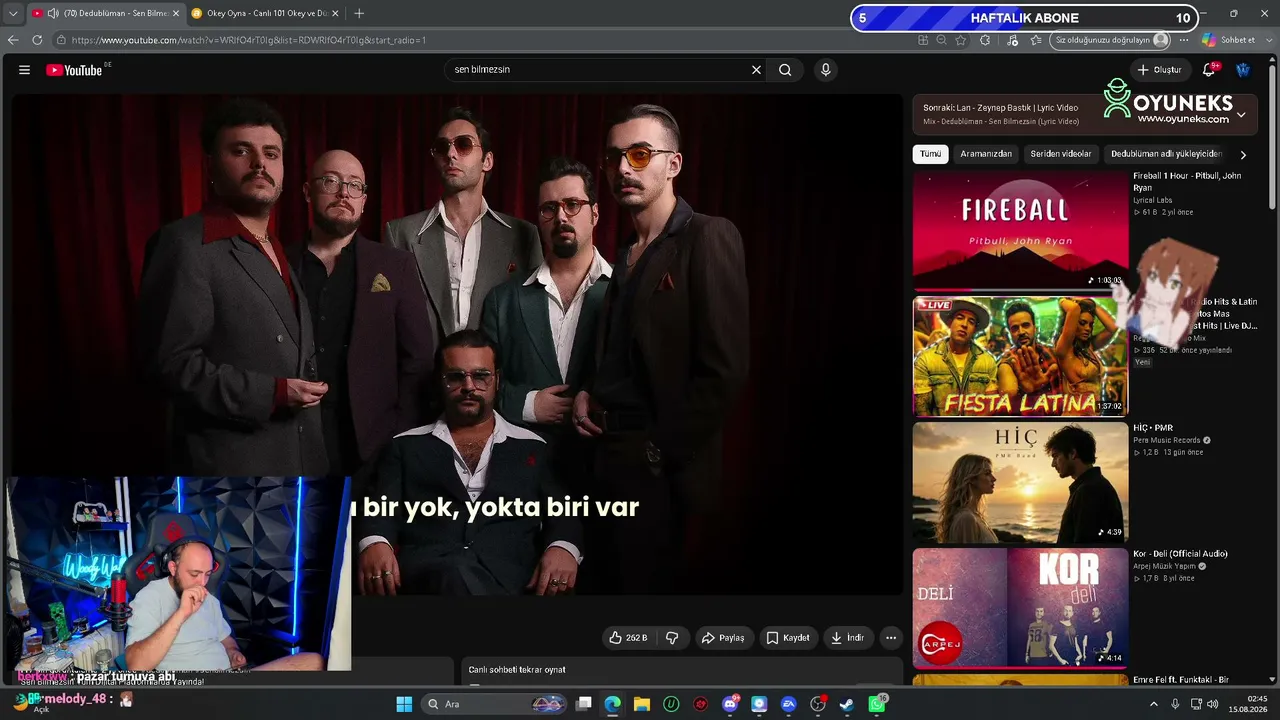
Task: Expand the dropdown arrow beside Sohbet et
Action: tap(1269, 40)
